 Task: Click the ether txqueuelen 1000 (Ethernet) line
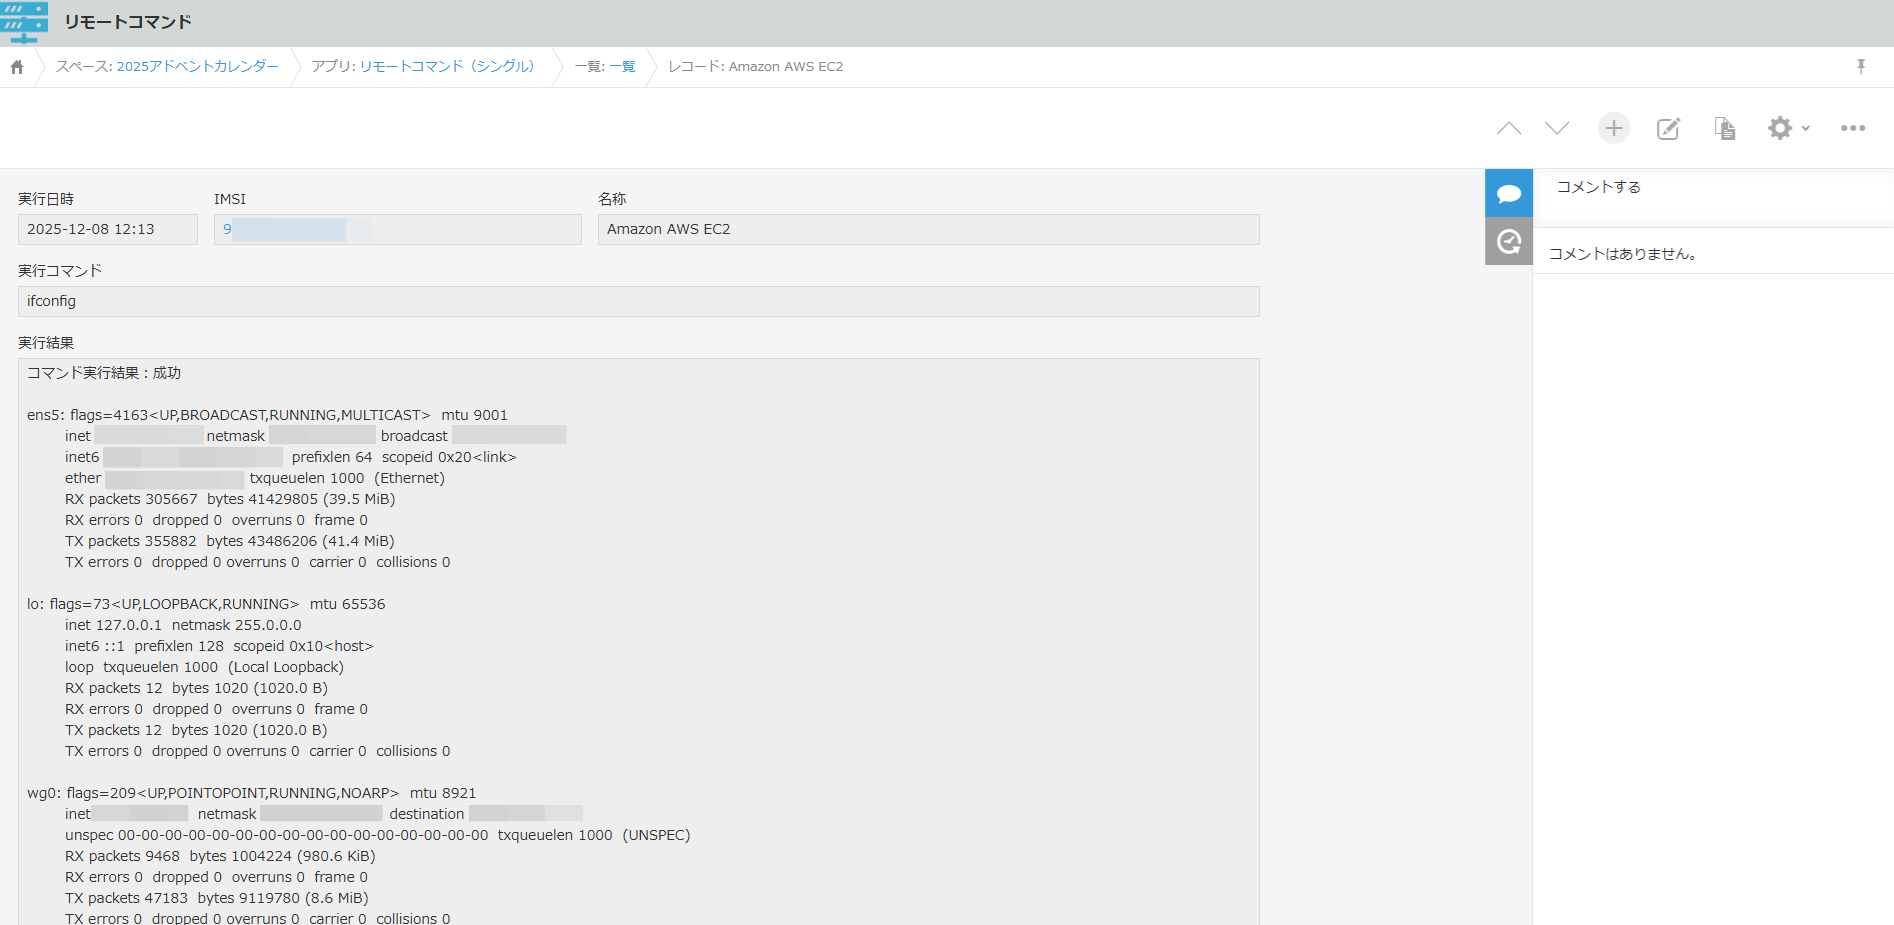tap(255, 478)
